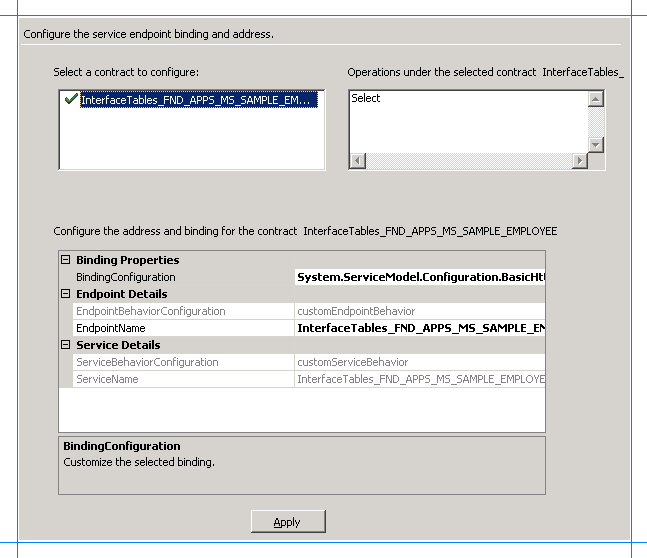Collapse the Service Details section
Image resolution: width=647 pixels, height=558 pixels.
(65, 345)
